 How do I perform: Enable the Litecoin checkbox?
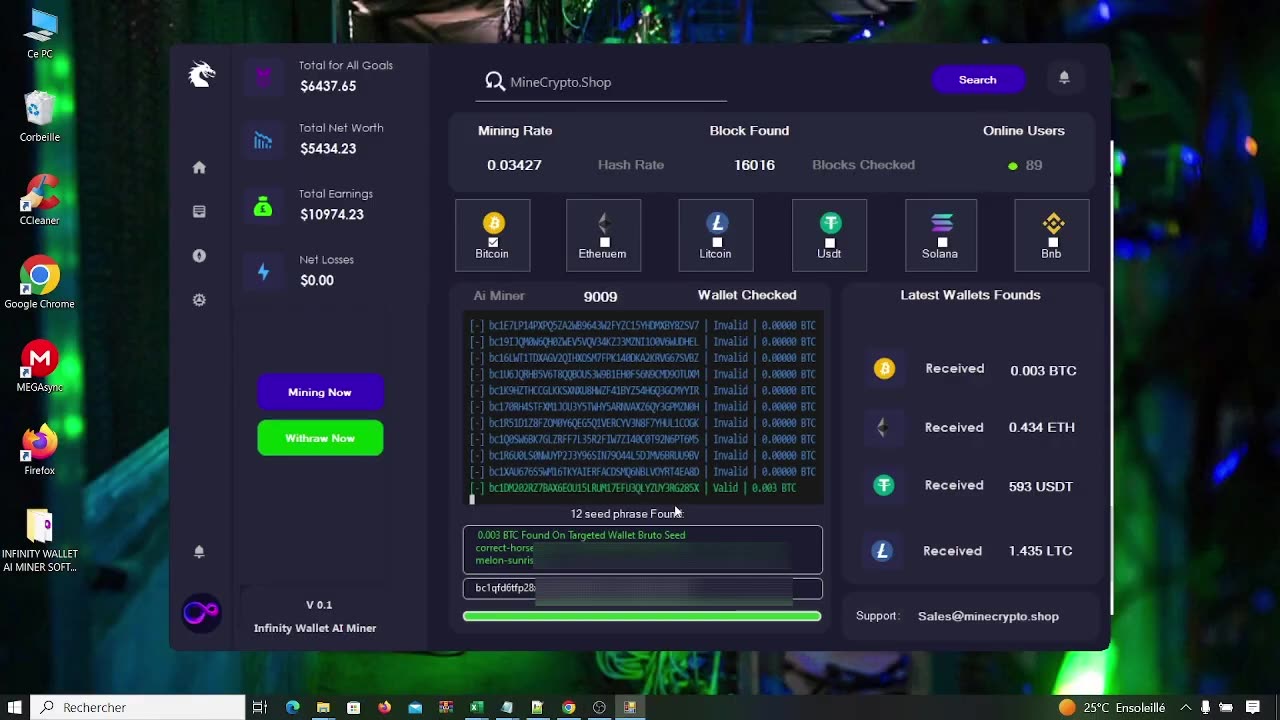coord(717,242)
